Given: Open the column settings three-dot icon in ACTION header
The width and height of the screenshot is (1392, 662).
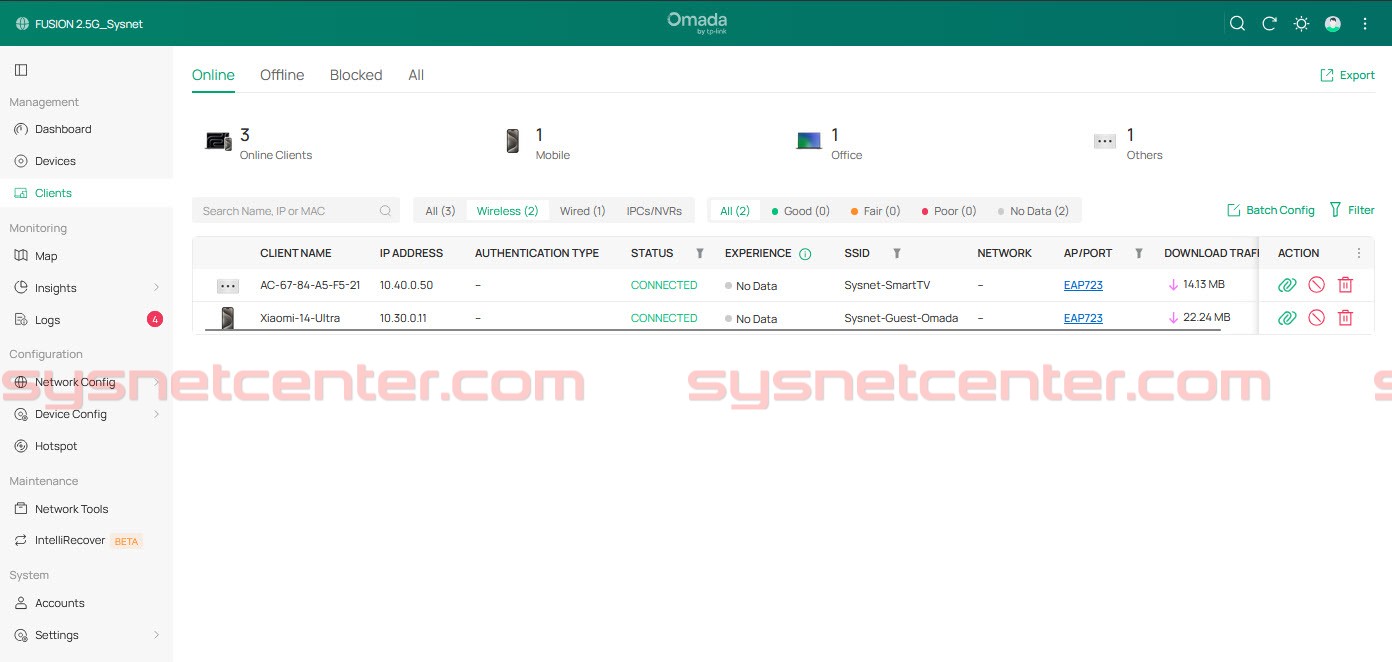Looking at the screenshot, I should [x=1358, y=254].
